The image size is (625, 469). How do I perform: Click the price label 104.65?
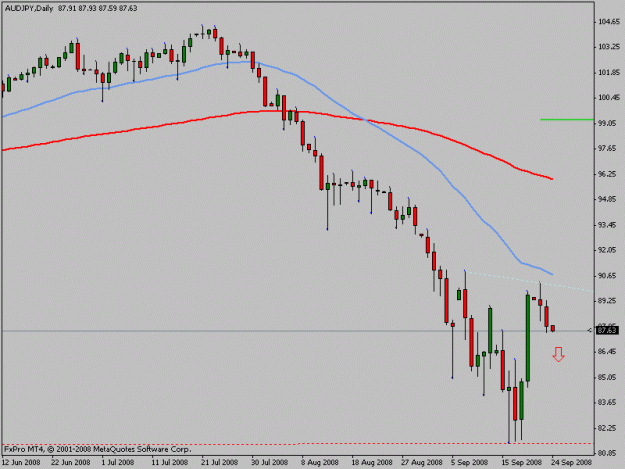[x=609, y=22]
